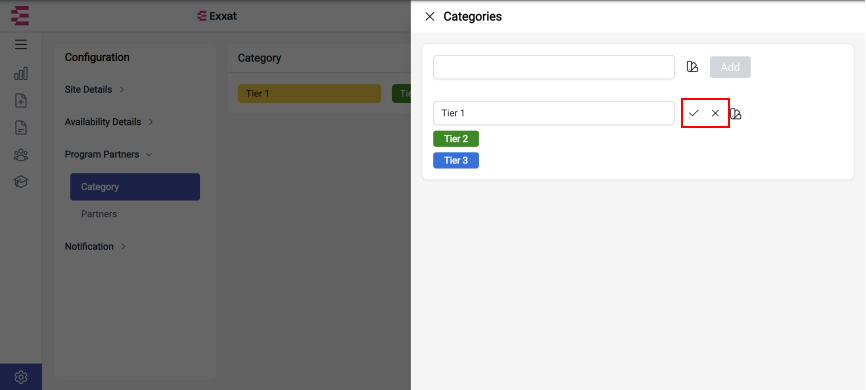Open the color picker beside the new category field

pyautogui.click(x=693, y=67)
